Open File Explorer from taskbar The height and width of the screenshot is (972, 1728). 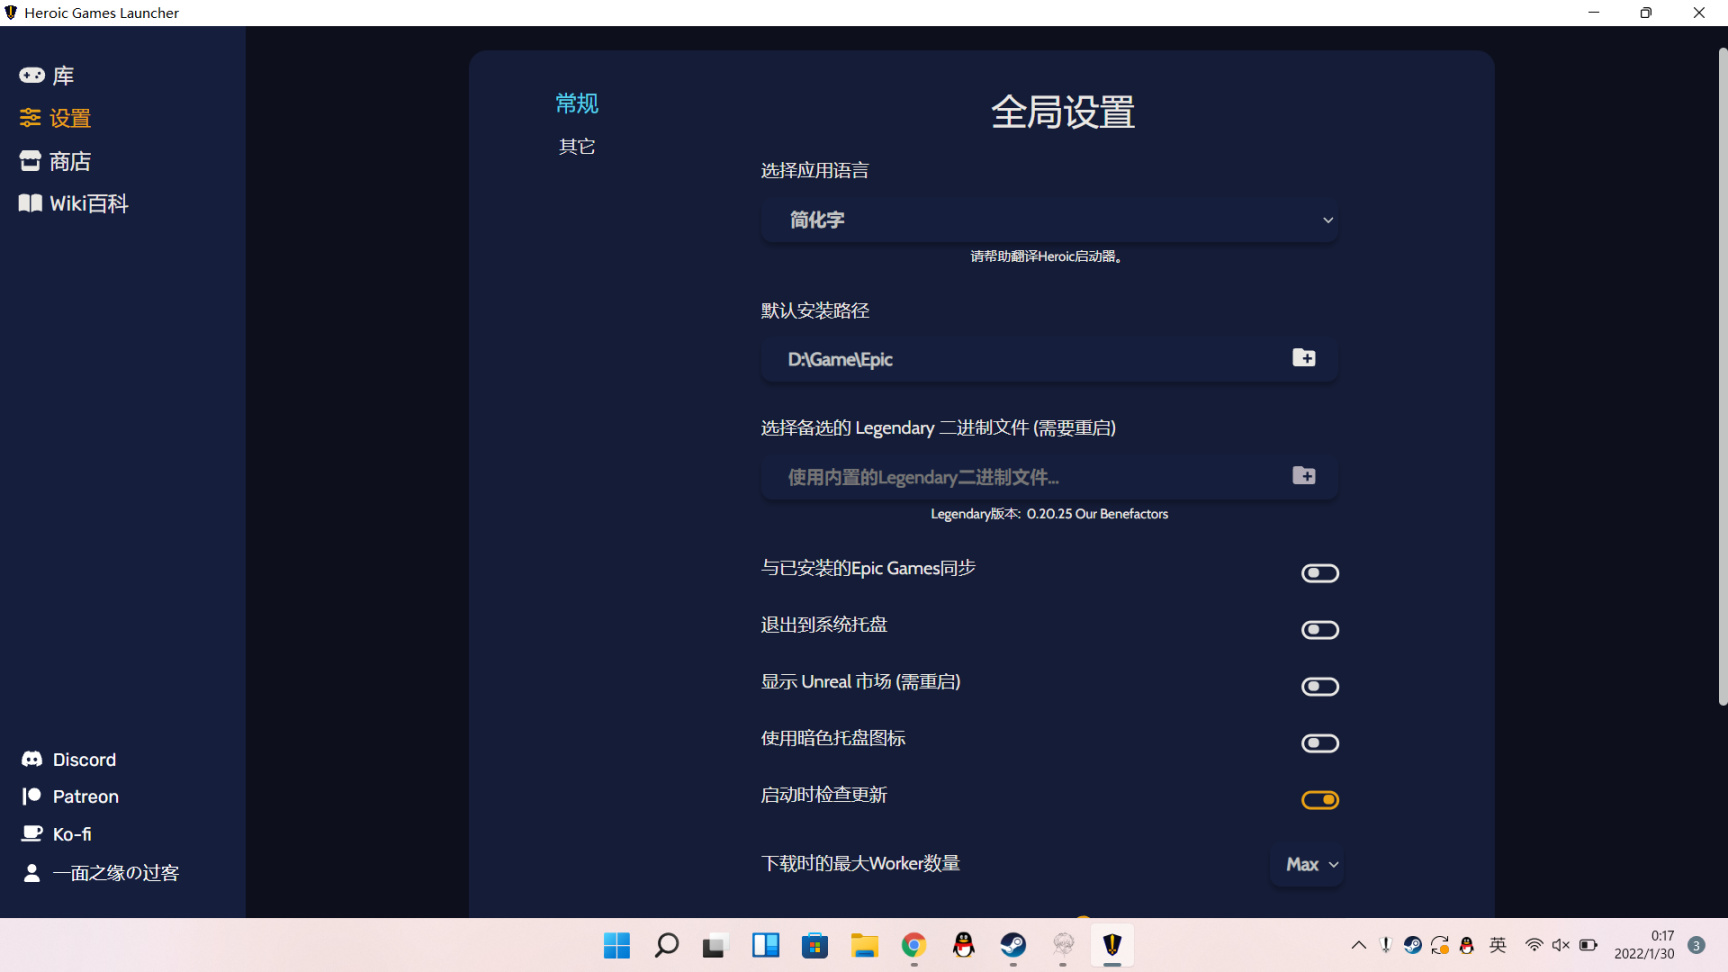coord(864,945)
